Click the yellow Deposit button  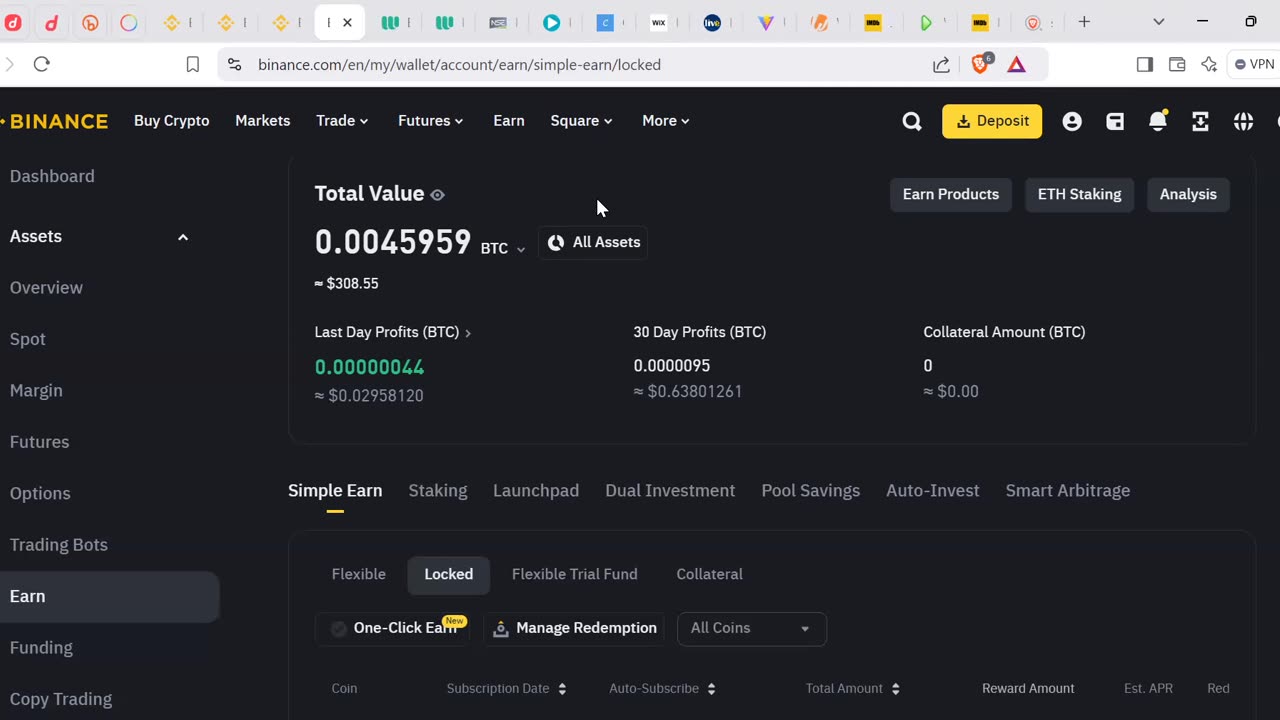point(992,121)
